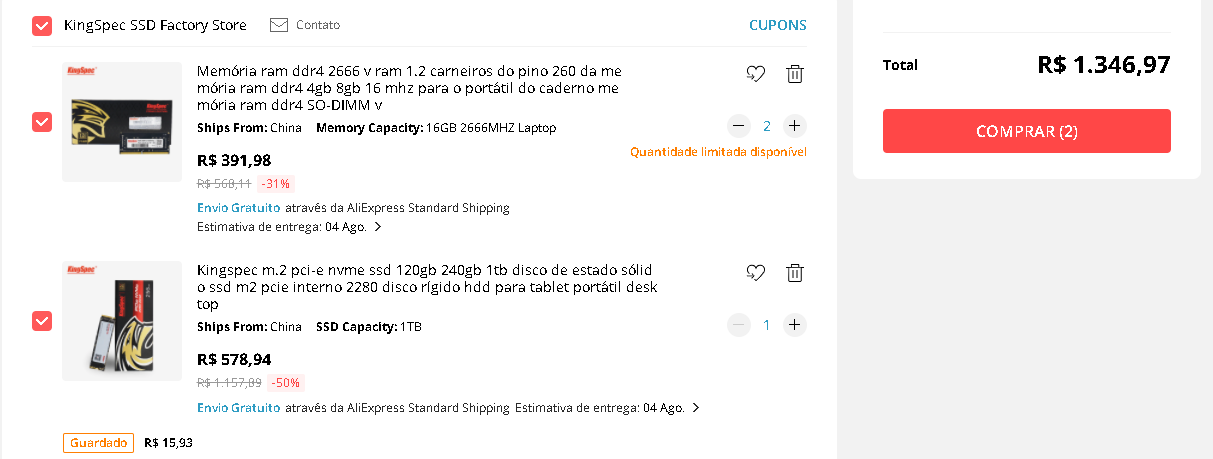The height and width of the screenshot is (459, 1213).
Task: Open the RAM memory product thumbnail
Action: (x=122, y=122)
